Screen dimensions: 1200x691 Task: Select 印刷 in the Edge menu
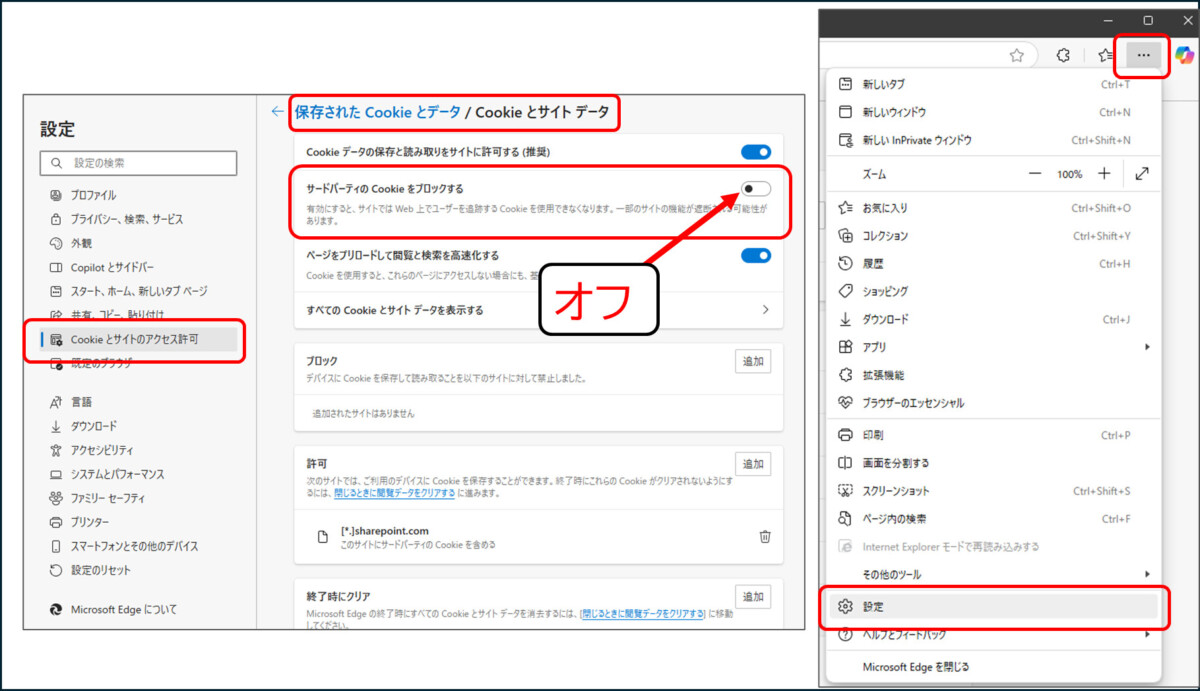(x=994, y=435)
